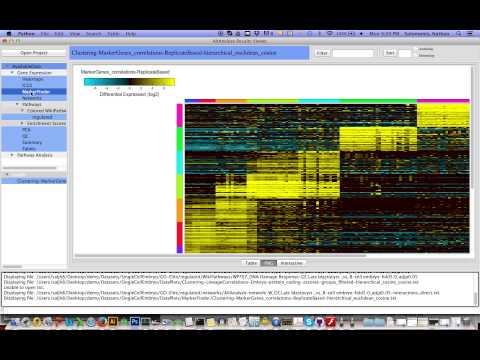
Task: Click the 'Unable to open txt' log line
Action: 24,287
